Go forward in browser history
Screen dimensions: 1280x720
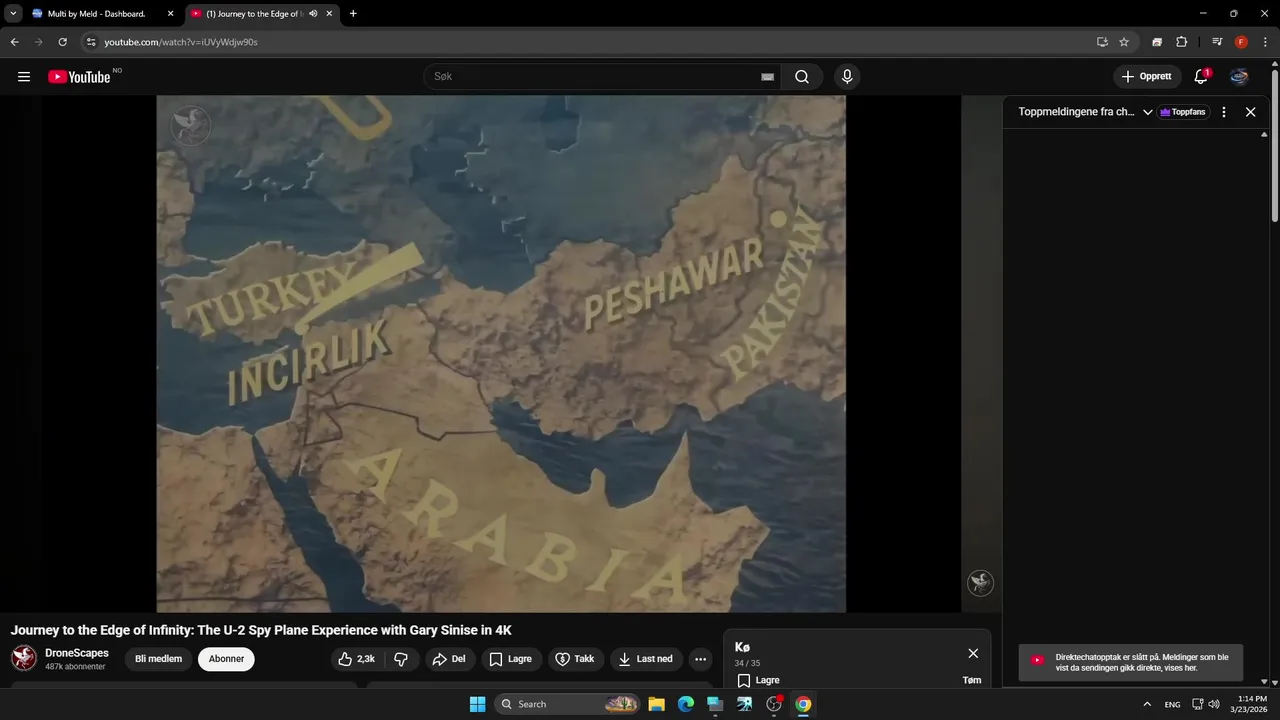38,42
